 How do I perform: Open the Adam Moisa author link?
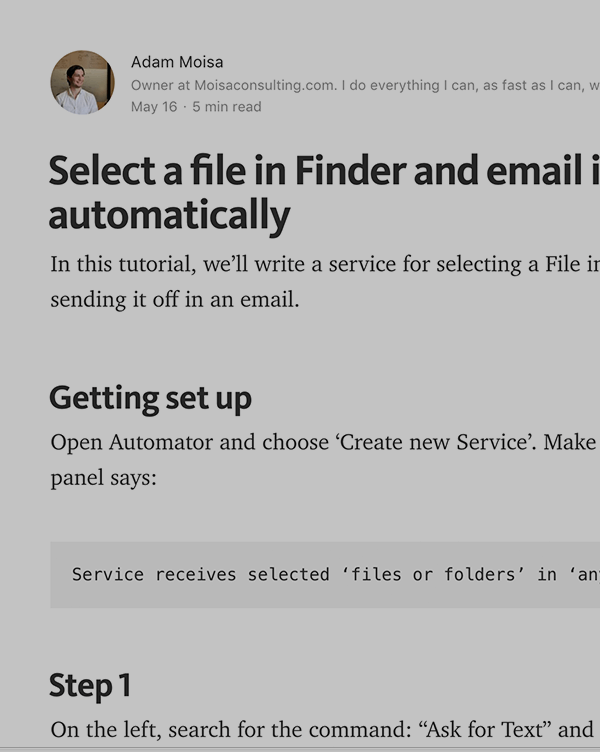point(177,62)
